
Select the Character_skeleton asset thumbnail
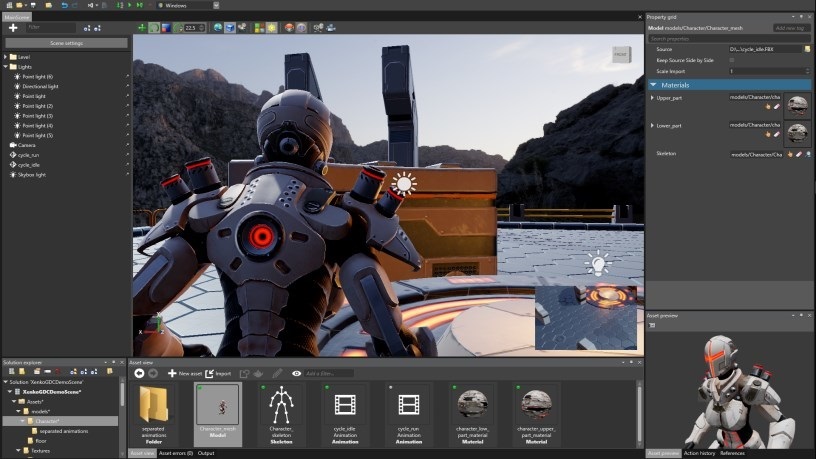pyautogui.click(x=281, y=405)
